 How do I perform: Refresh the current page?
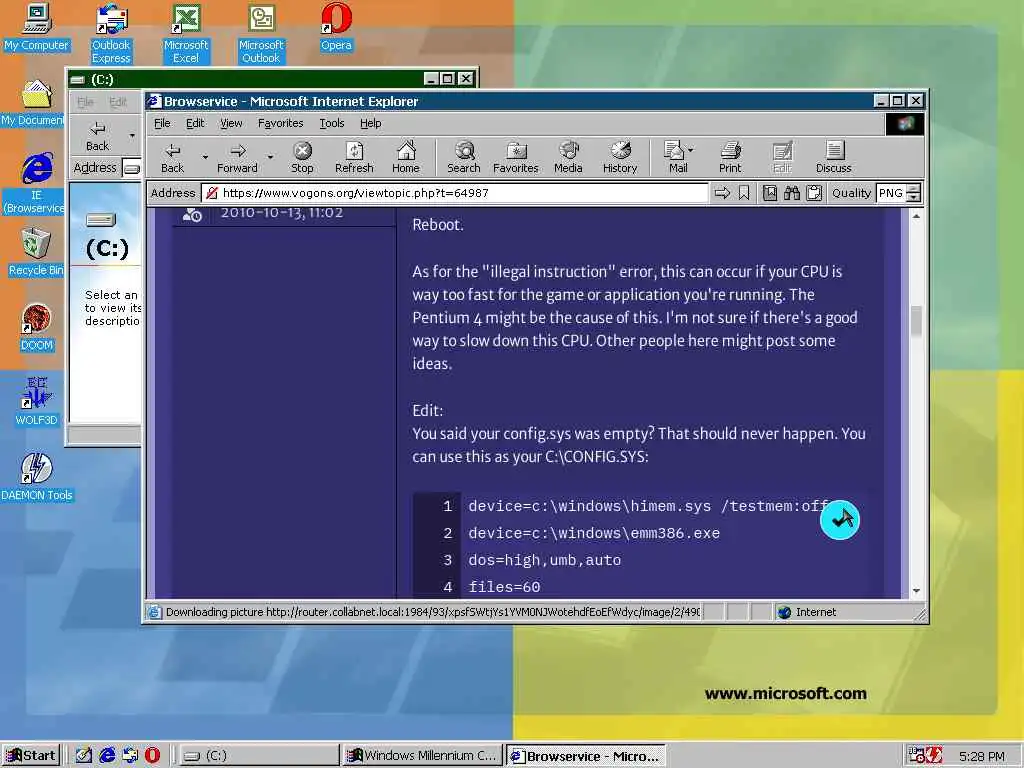pos(354,157)
